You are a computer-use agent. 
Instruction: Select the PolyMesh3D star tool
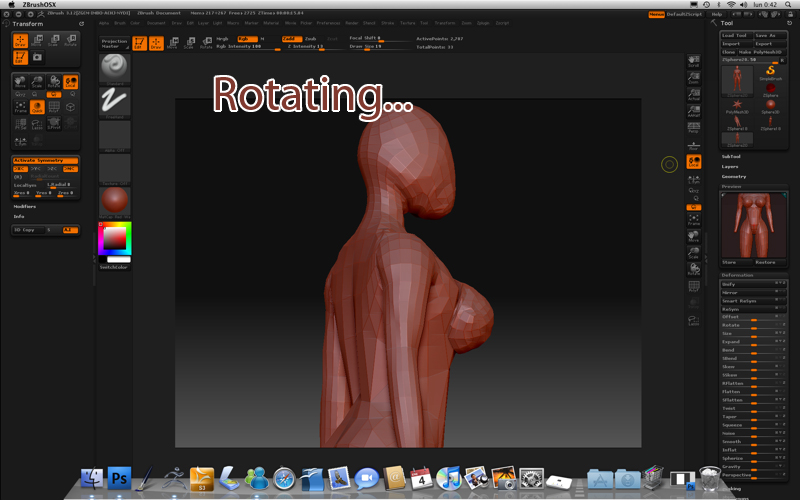tap(737, 106)
